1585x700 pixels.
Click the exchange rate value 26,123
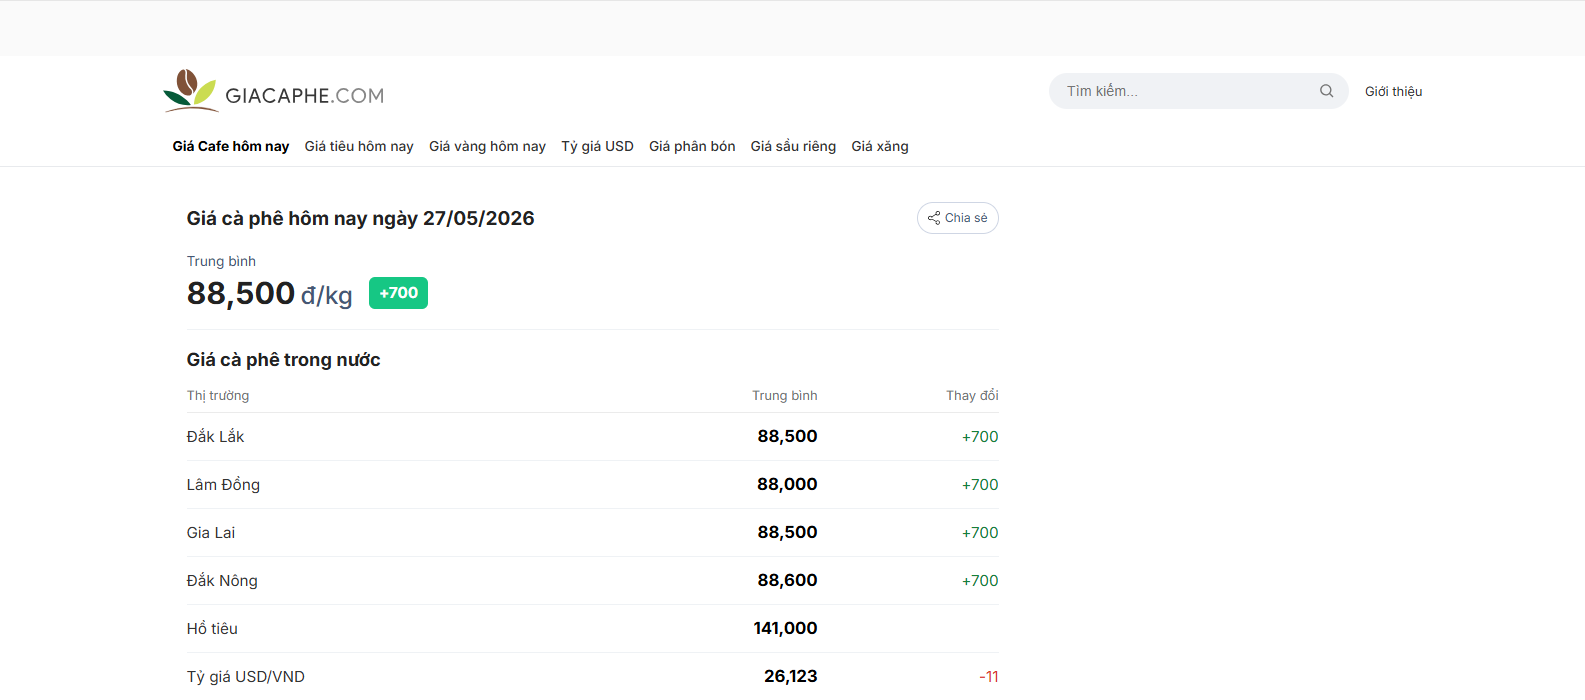tap(790, 677)
